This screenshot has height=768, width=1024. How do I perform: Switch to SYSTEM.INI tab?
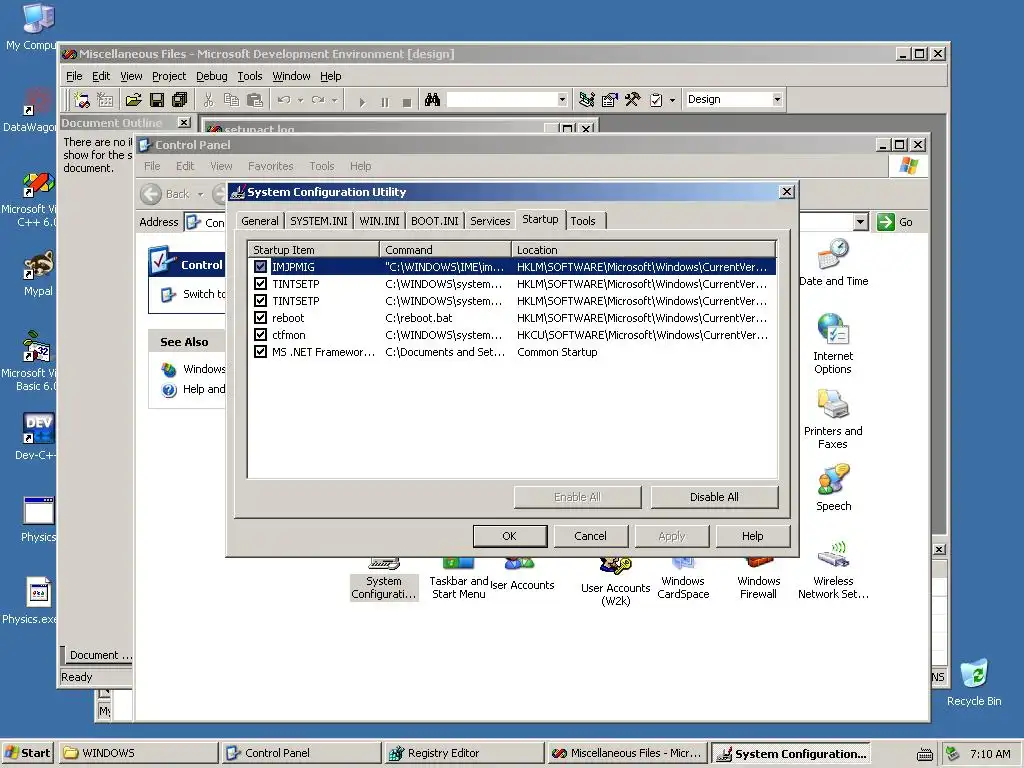point(319,221)
